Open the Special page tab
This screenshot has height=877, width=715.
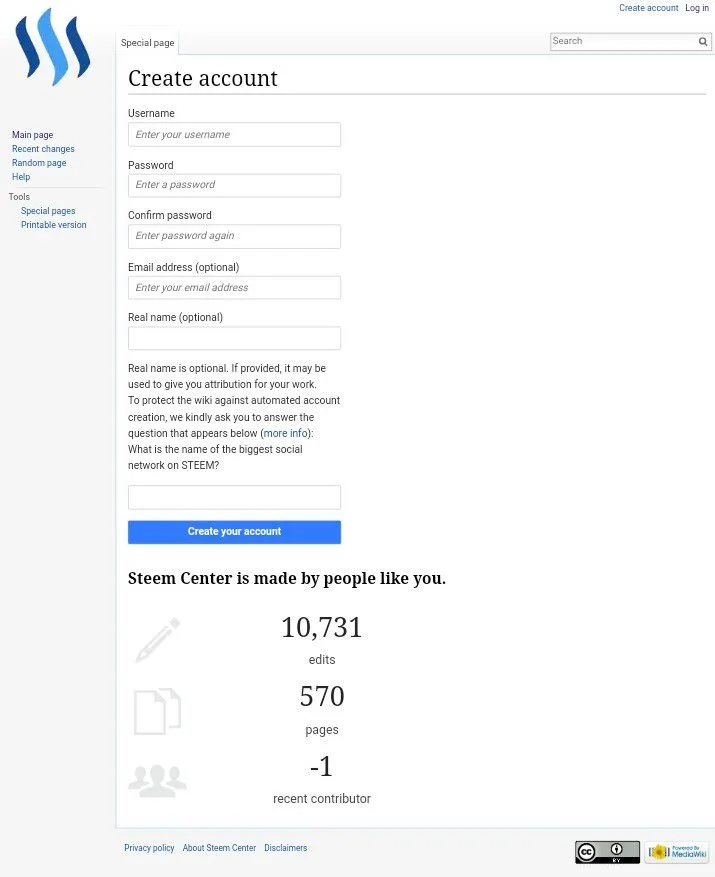(x=148, y=43)
